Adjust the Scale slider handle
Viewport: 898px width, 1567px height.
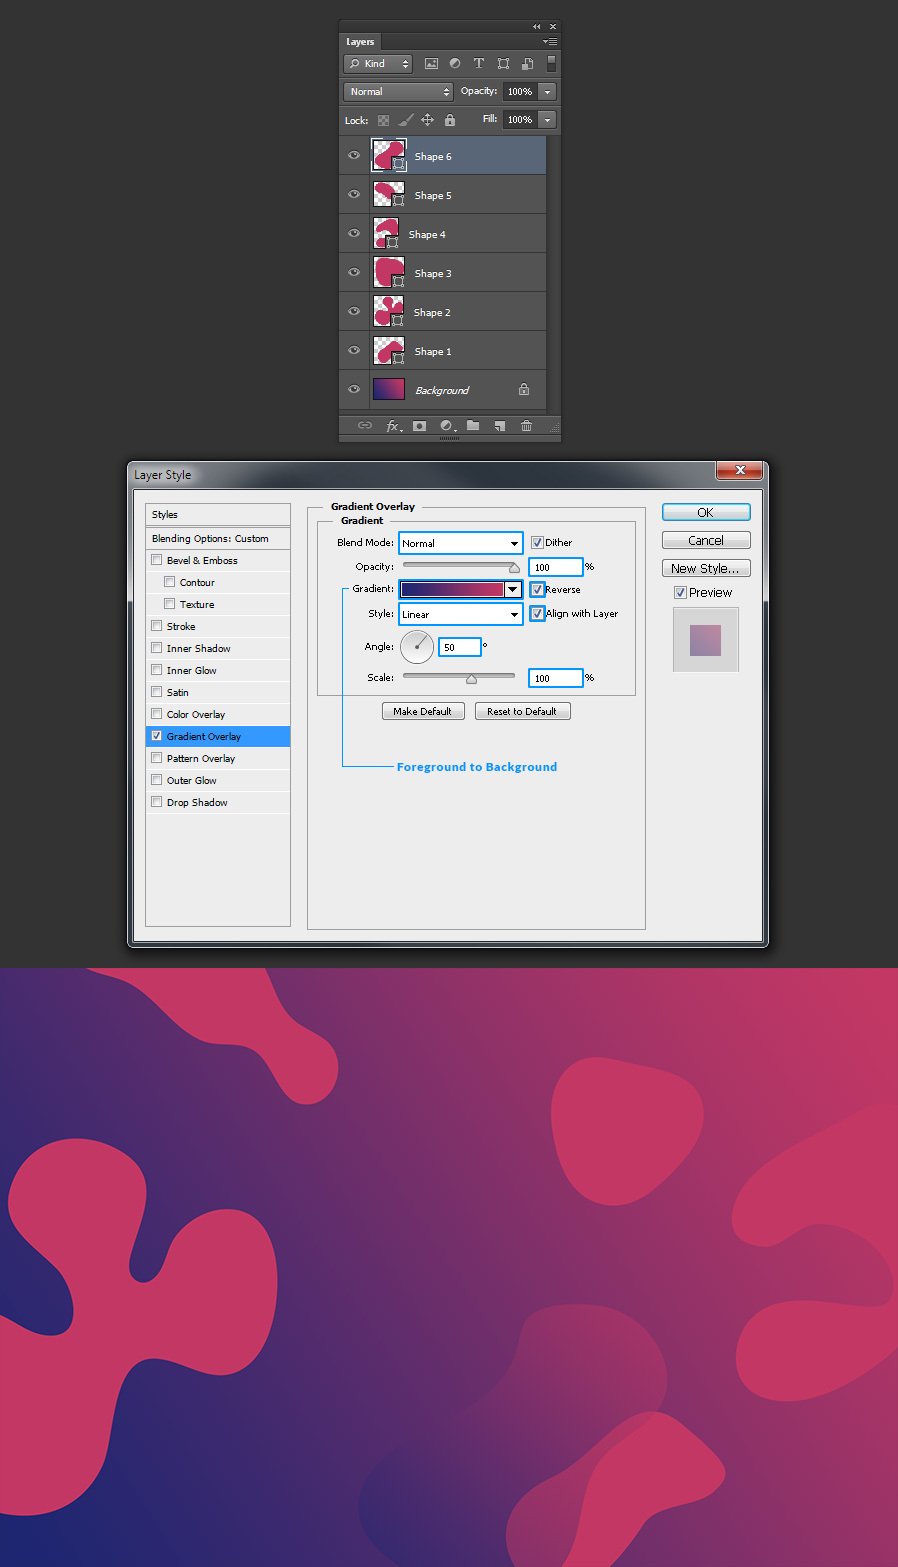(x=471, y=679)
